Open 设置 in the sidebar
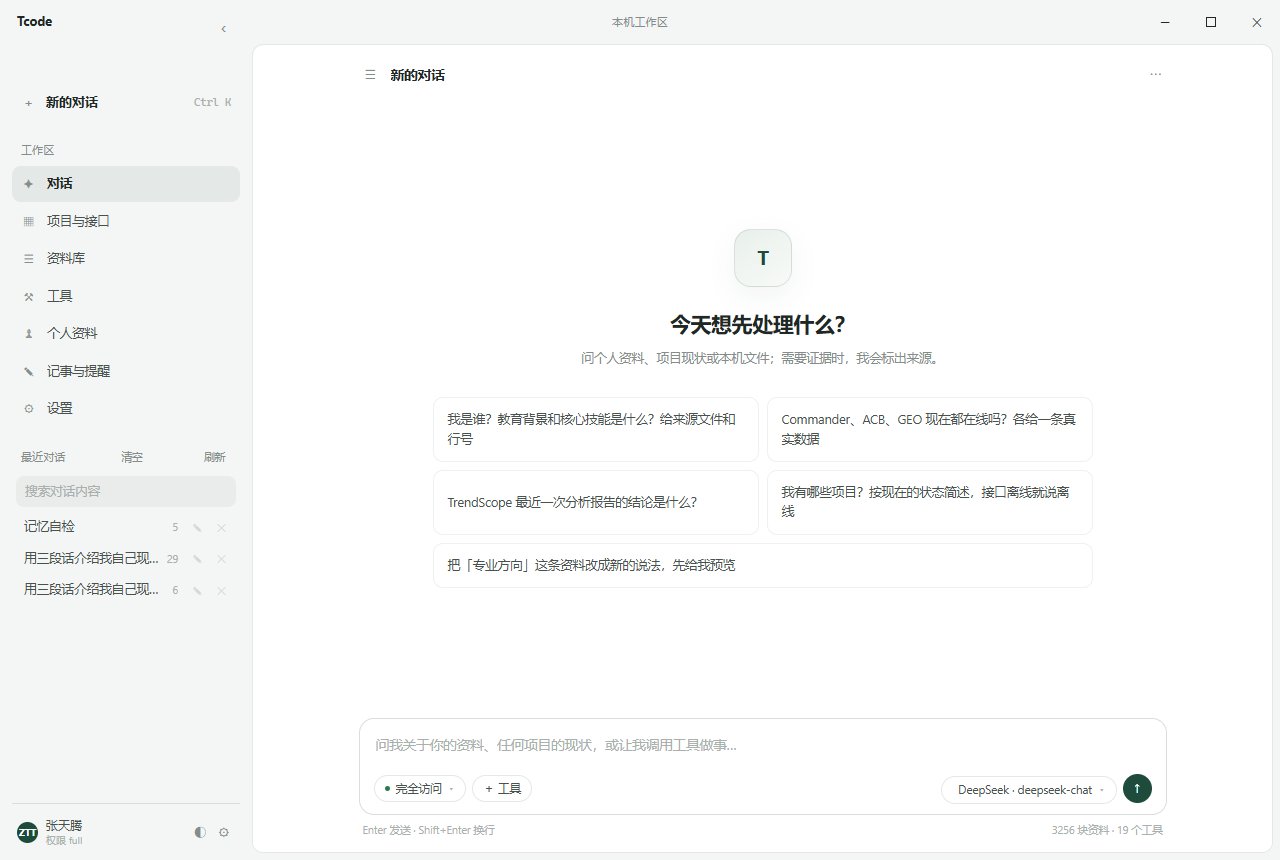 (126, 408)
